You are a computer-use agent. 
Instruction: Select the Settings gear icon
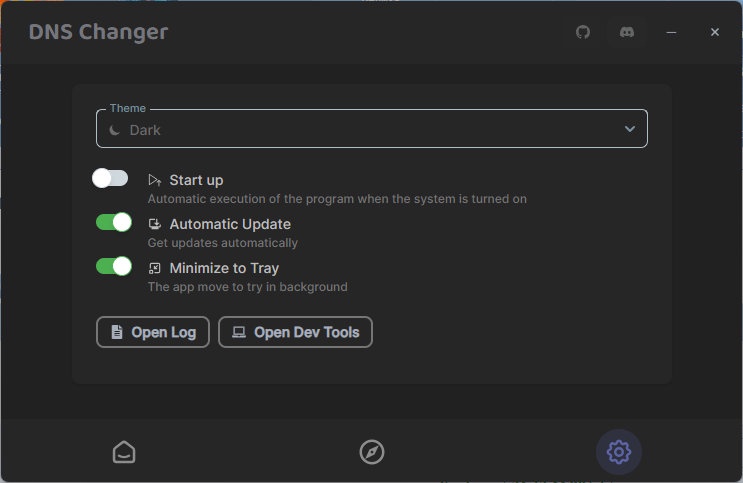[619, 452]
